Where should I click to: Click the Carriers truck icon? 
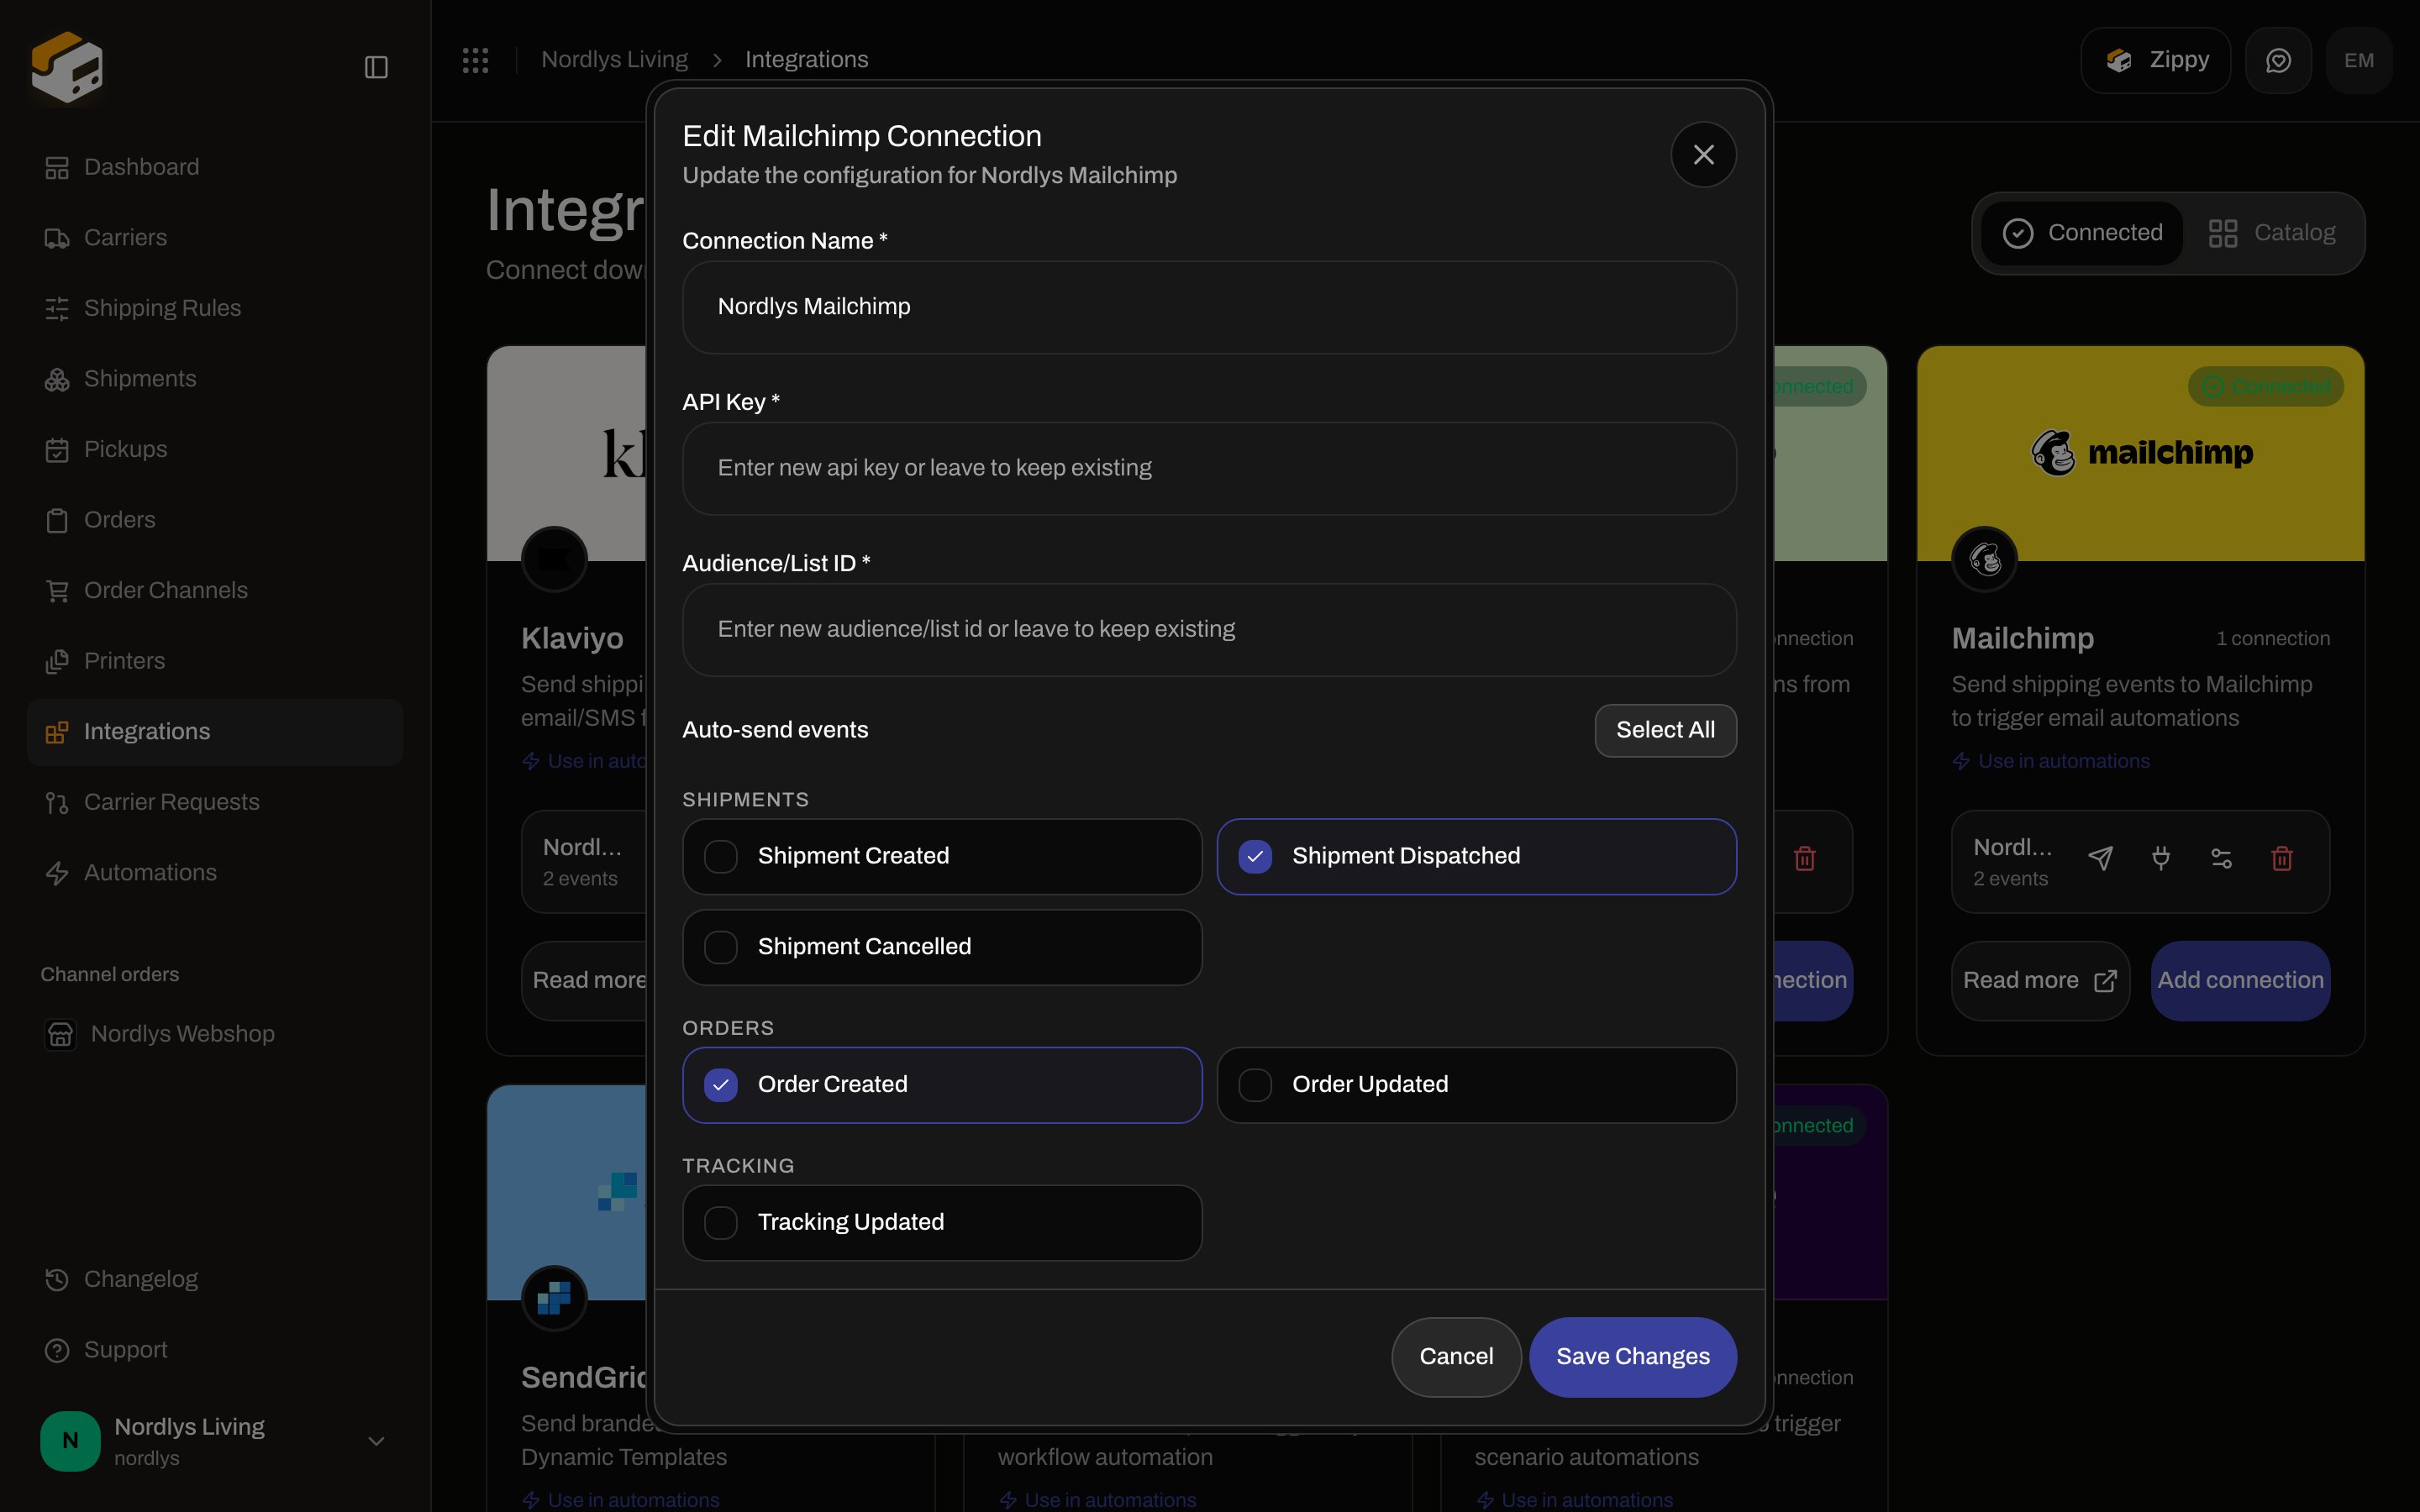coord(57,238)
